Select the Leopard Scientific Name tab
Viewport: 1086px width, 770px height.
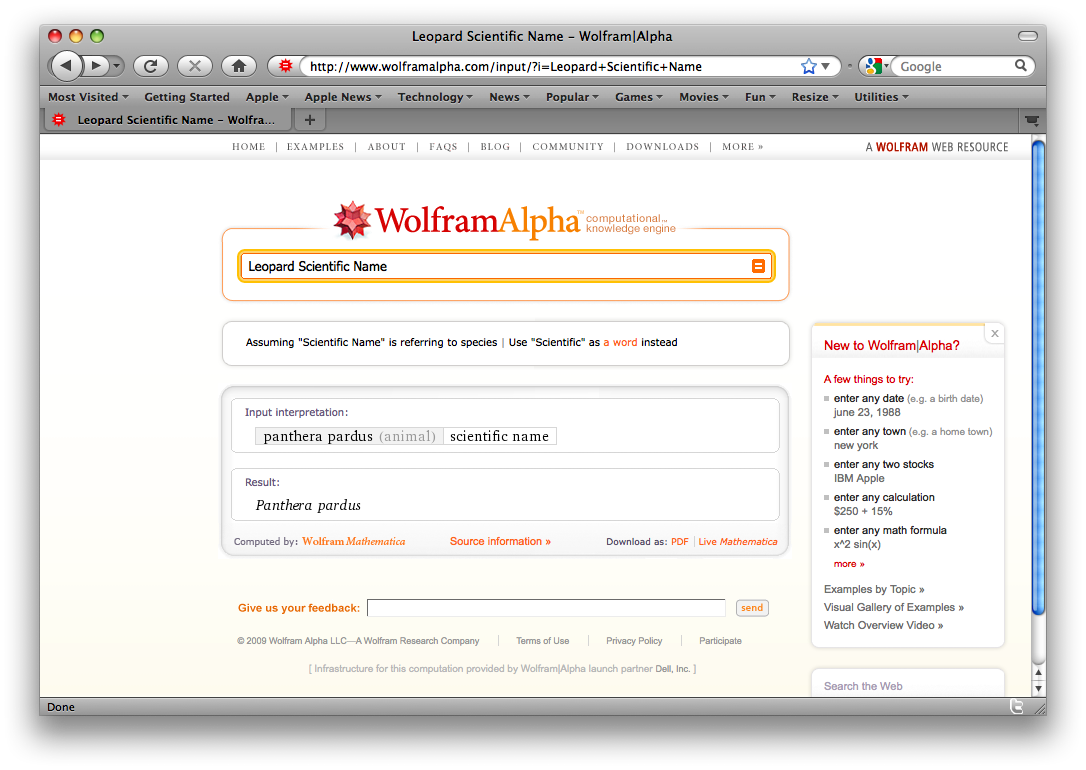(166, 120)
